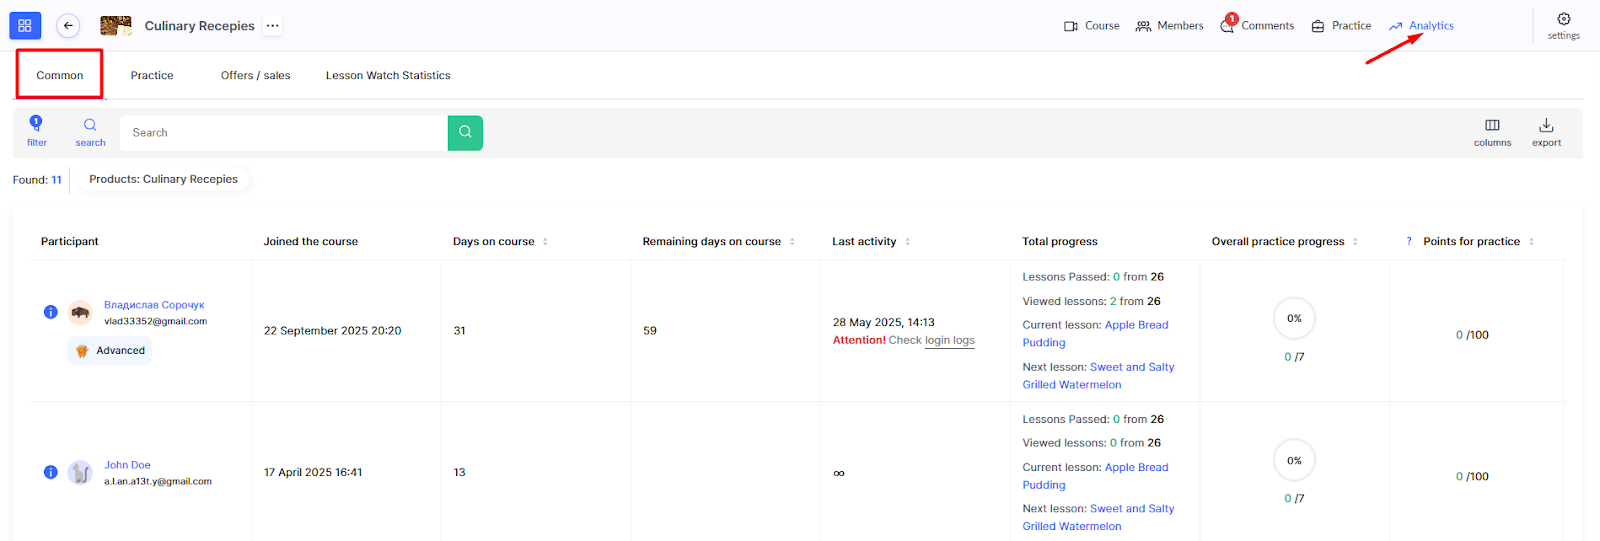
Task: Open the settings gear icon
Action: 1563,20
